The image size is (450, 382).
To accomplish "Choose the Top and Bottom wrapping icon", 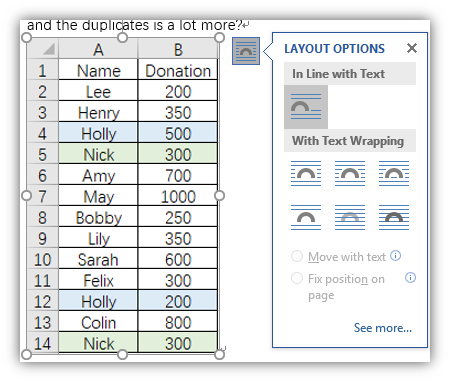I will tap(306, 217).
